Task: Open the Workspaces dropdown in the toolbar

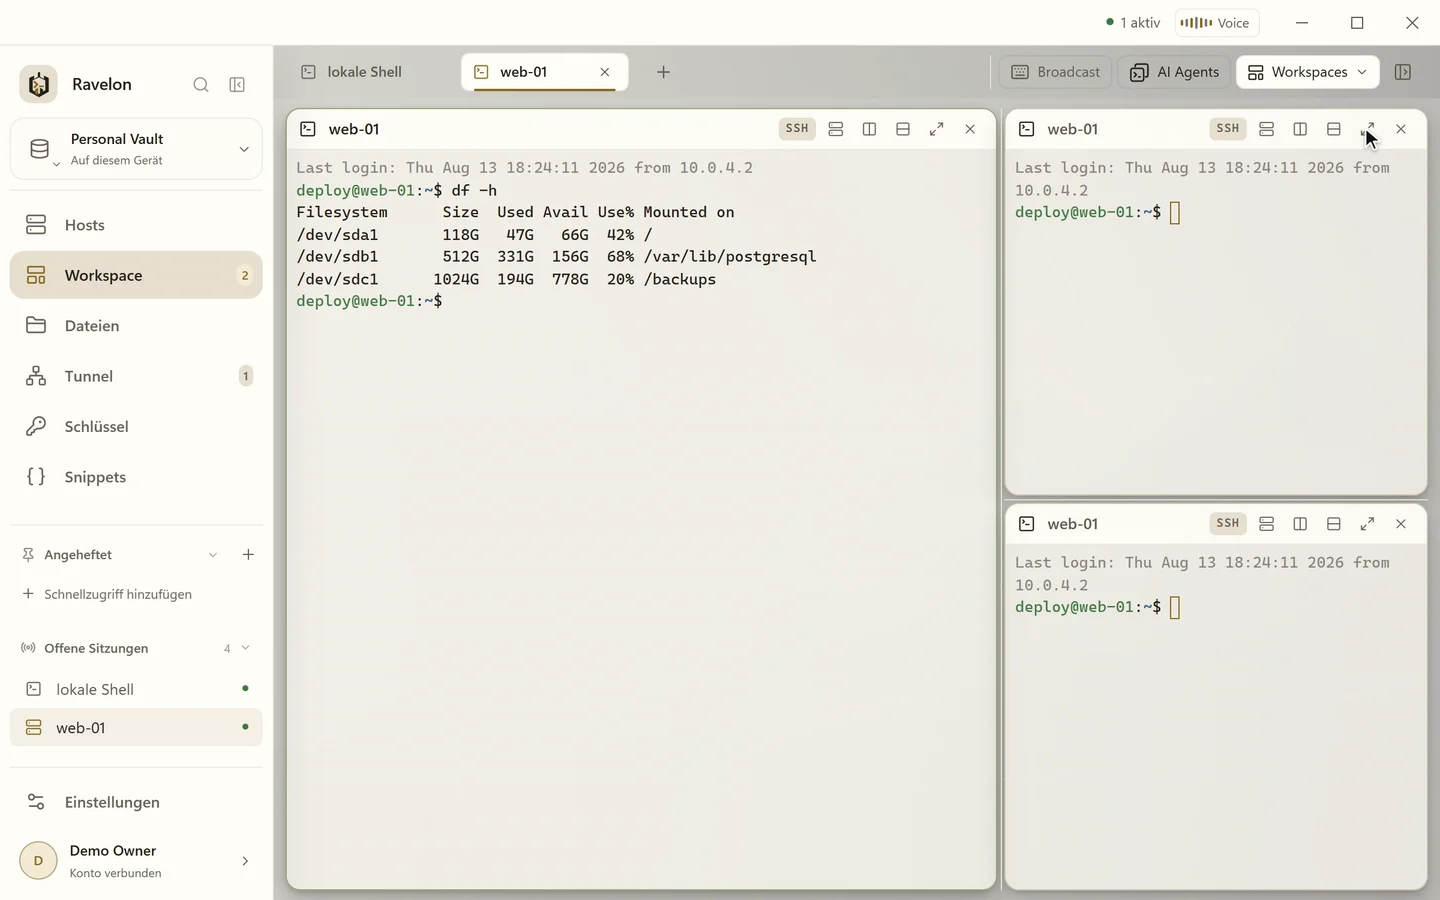Action: click(1308, 72)
